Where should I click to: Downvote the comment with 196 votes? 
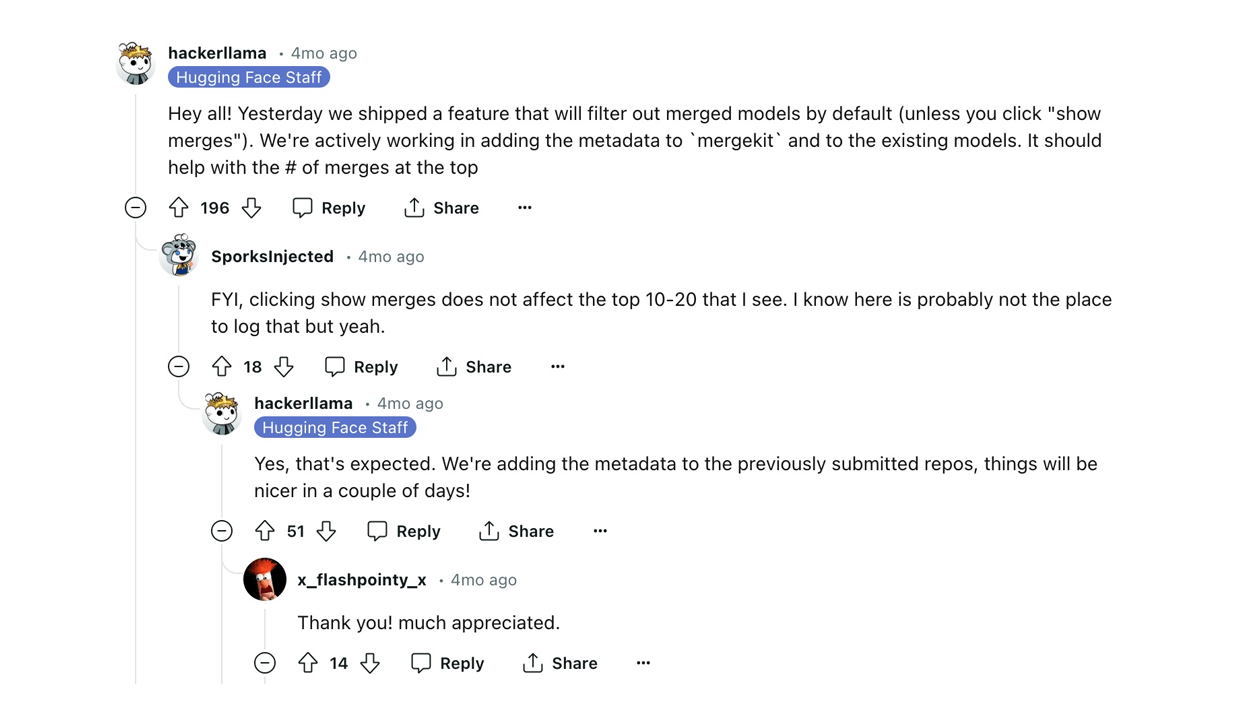point(251,207)
